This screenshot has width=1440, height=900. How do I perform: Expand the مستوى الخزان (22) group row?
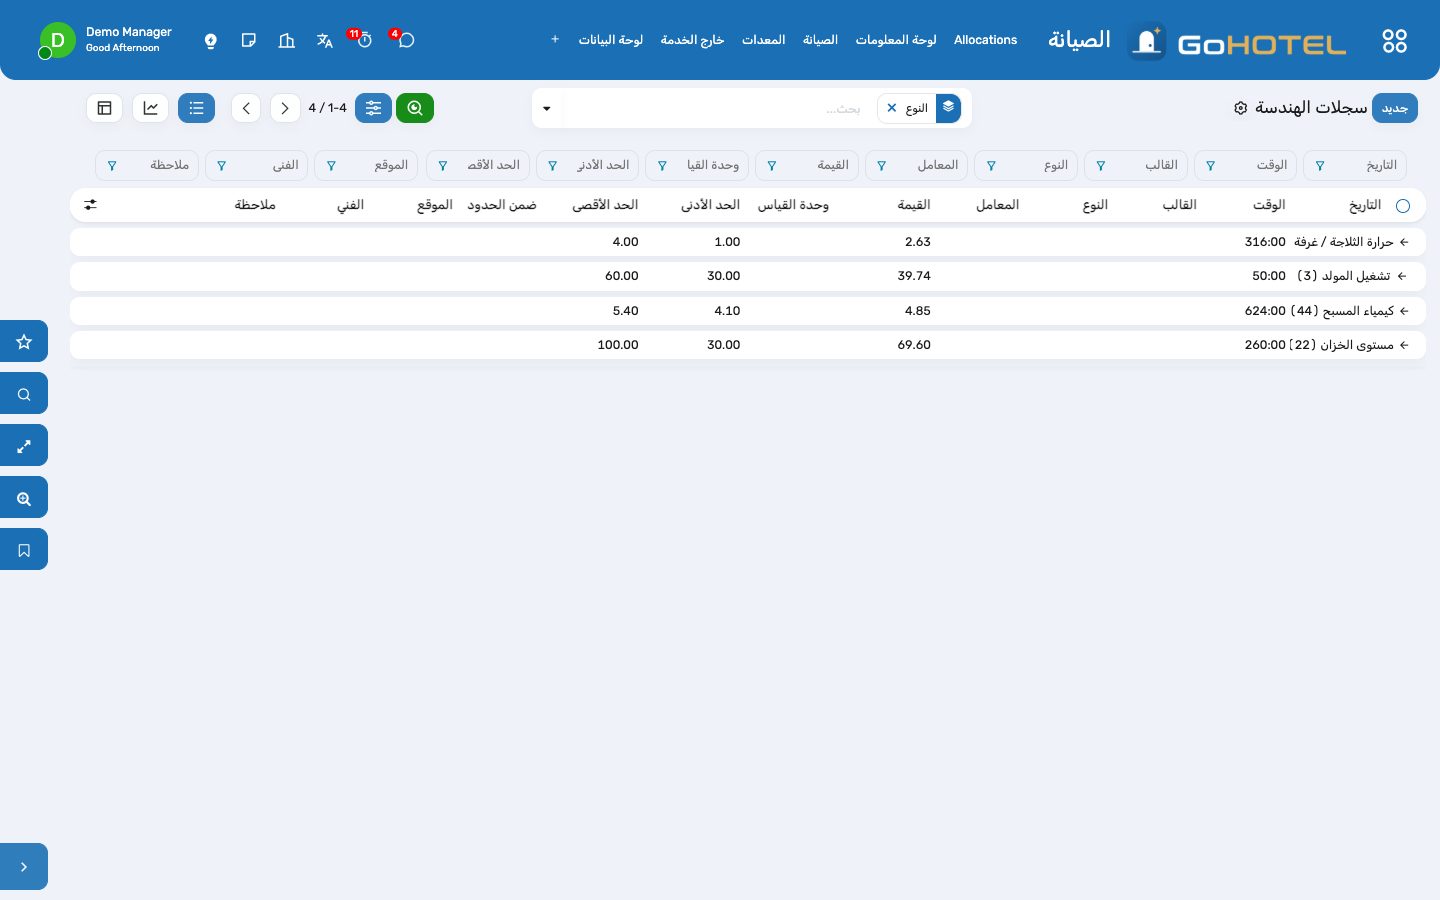pos(748,345)
